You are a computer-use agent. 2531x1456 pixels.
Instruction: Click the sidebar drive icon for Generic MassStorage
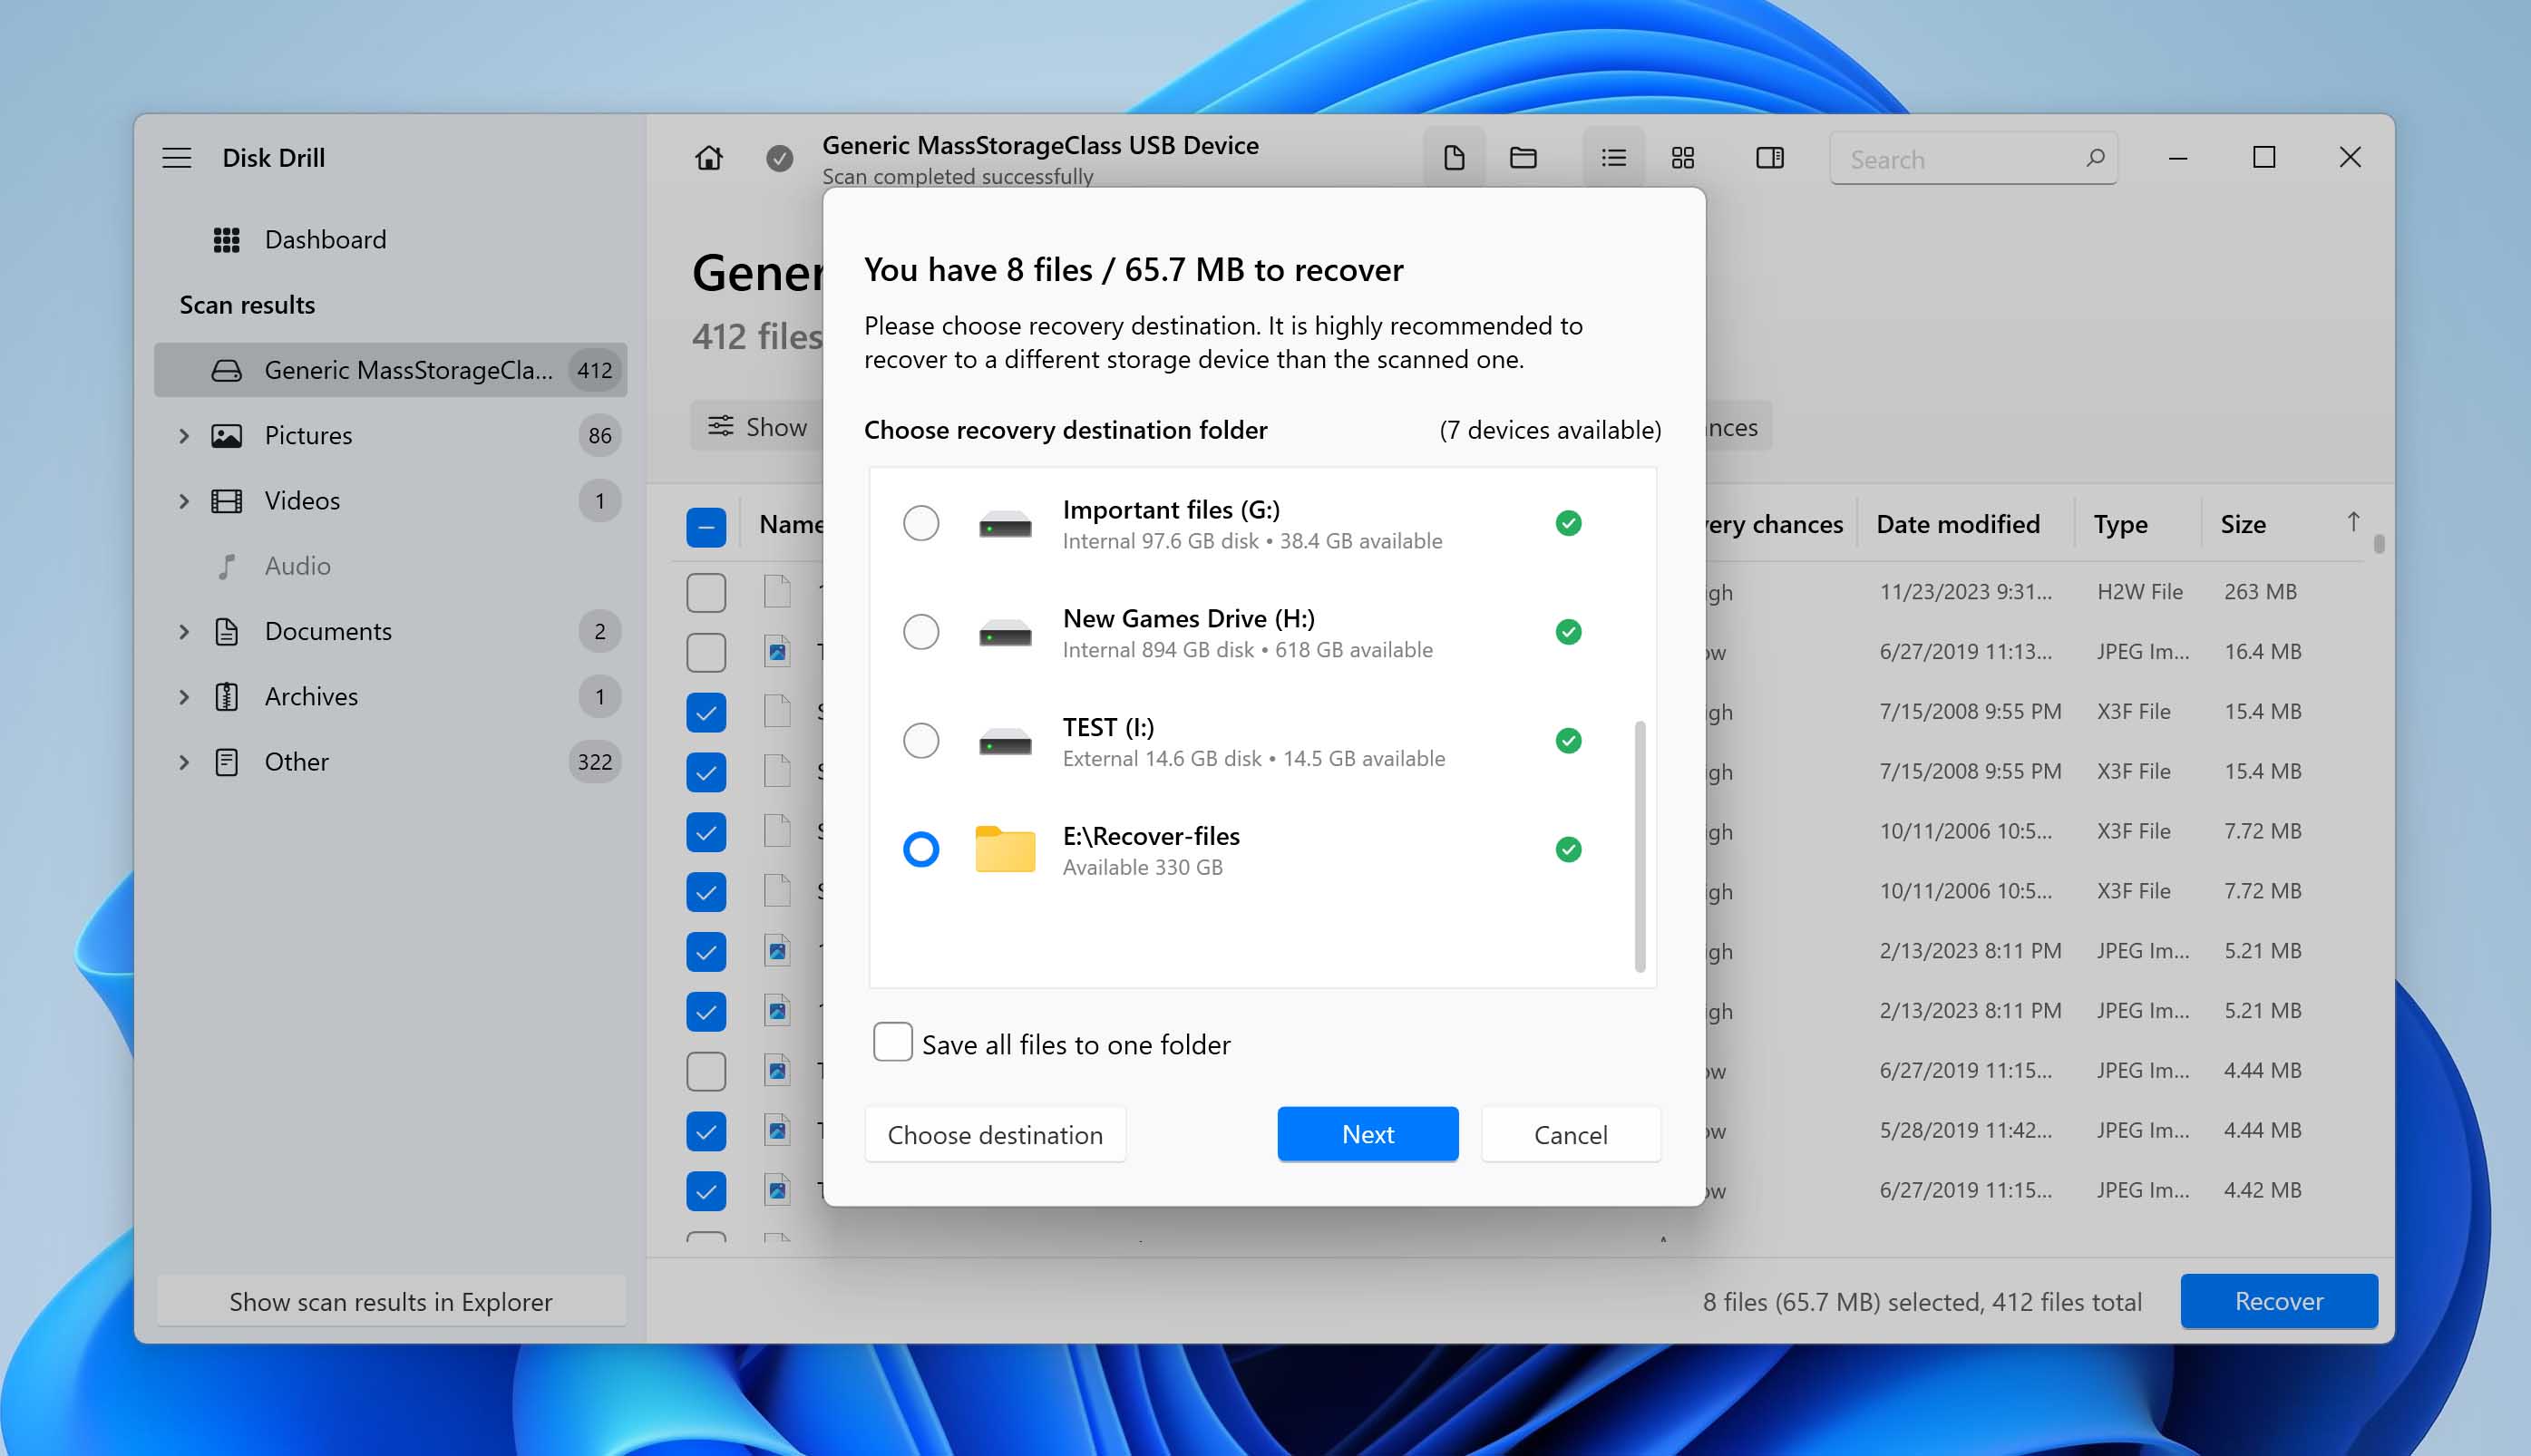pyautogui.click(x=227, y=371)
